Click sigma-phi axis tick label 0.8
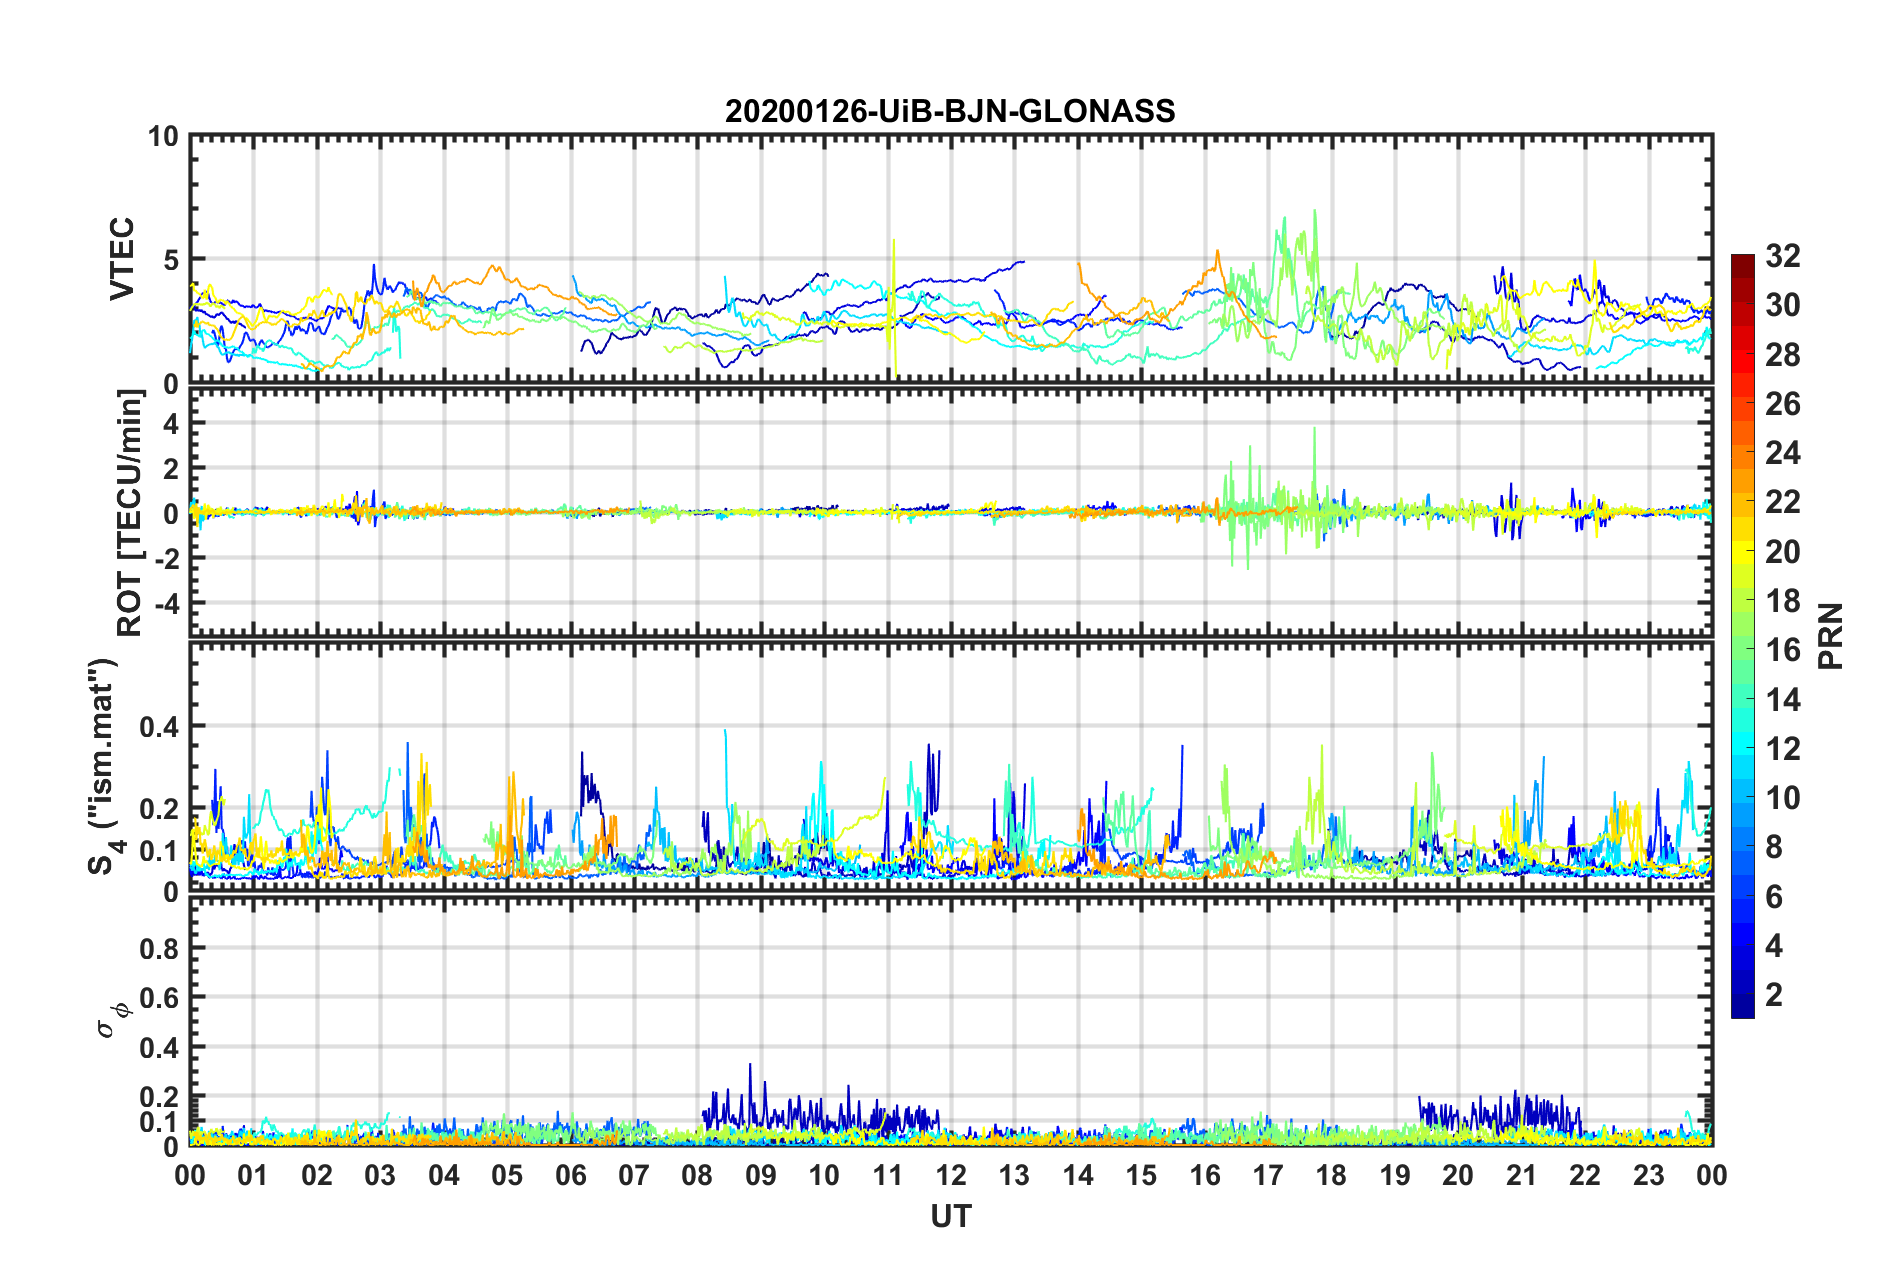Viewport: 1902px width, 1272px height. (x=159, y=948)
